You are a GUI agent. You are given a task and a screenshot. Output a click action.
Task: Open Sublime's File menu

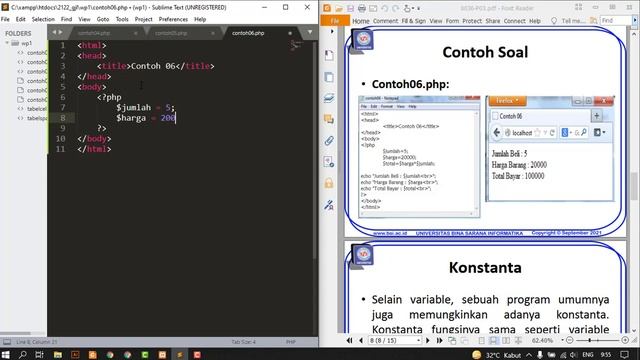point(5,19)
